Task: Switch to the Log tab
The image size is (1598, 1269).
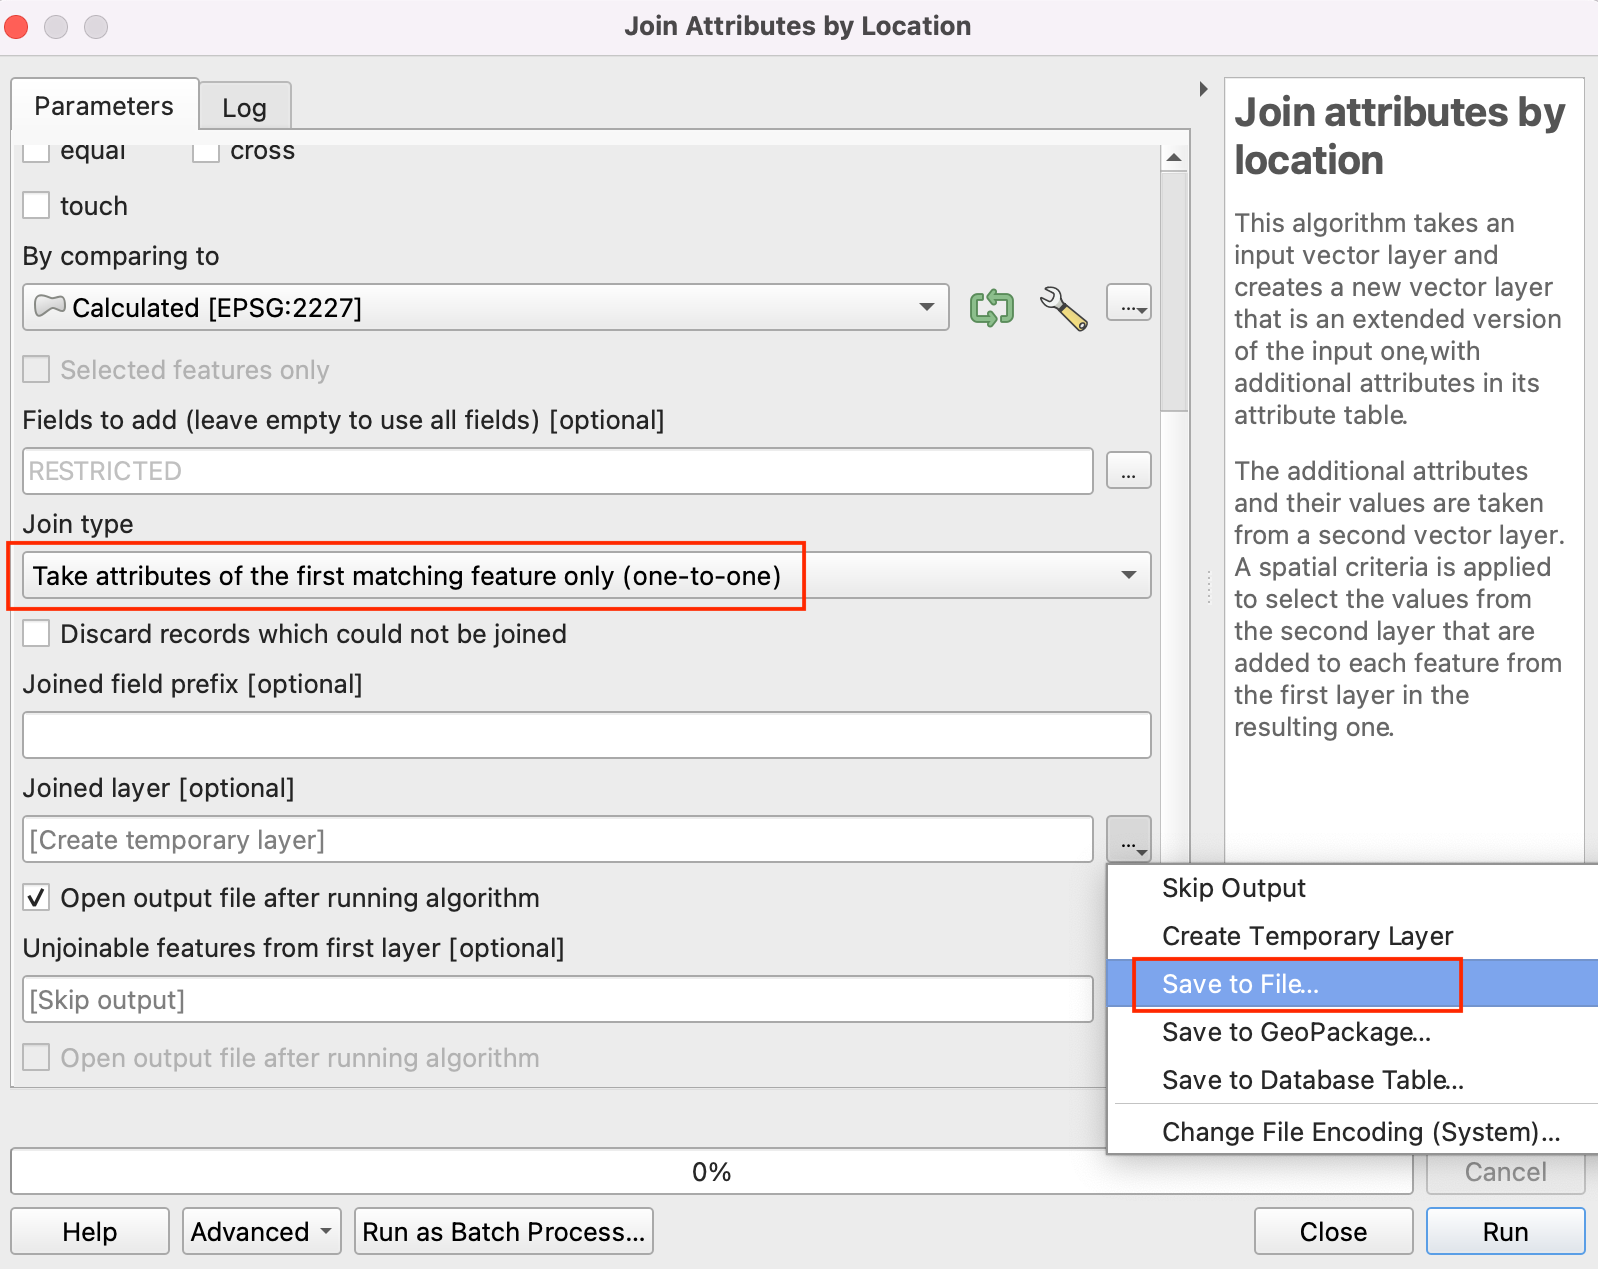Action: tap(244, 107)
